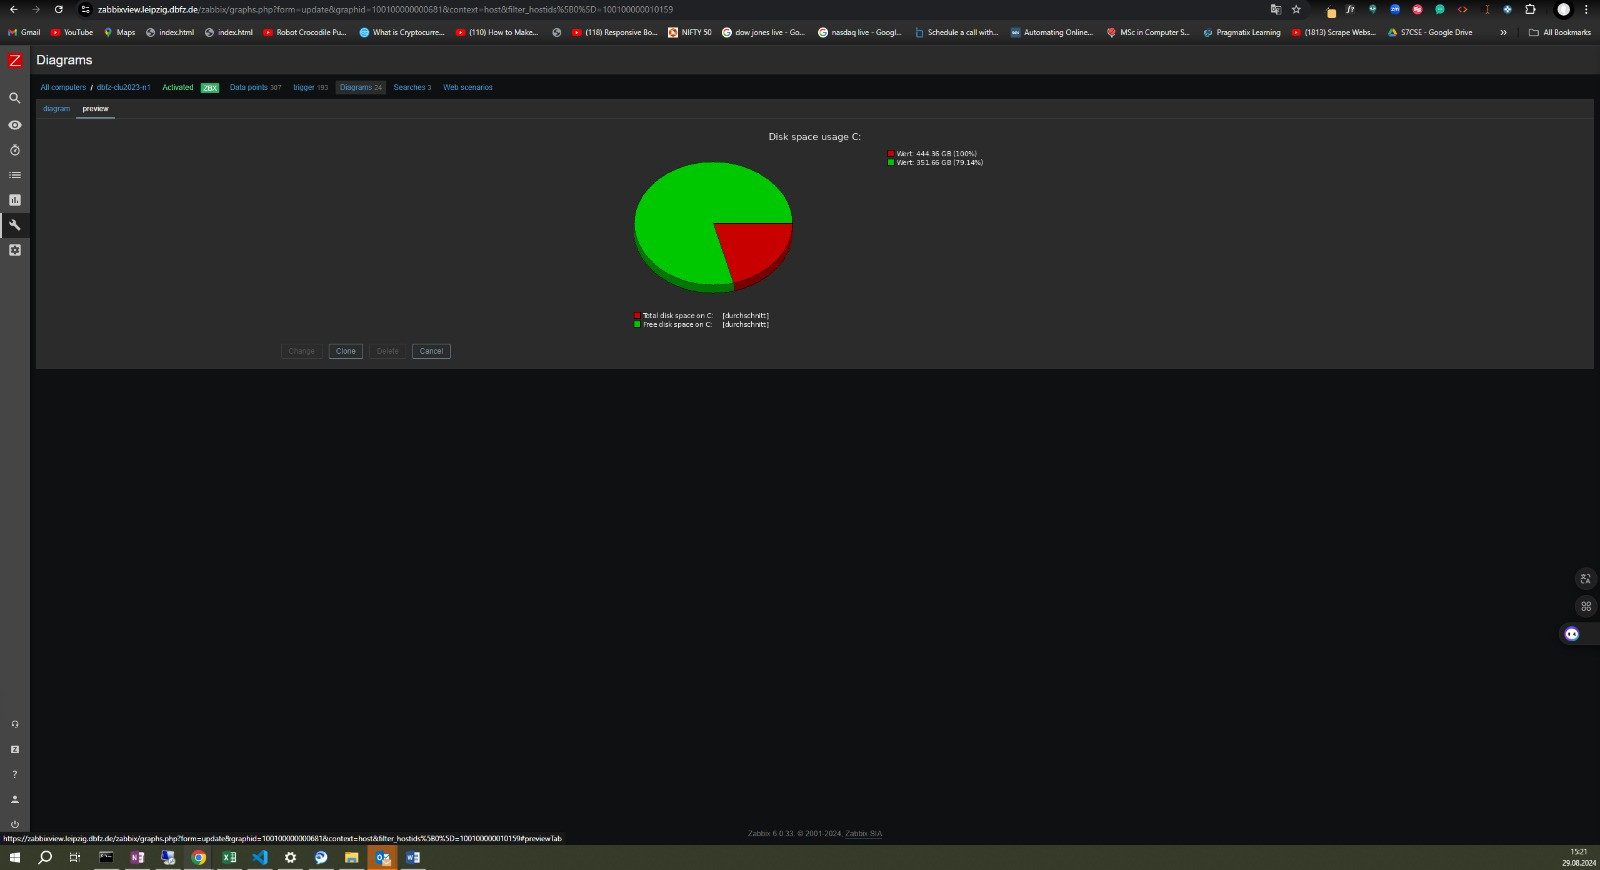Click the red swatch beside Wert 444.36 GB
This screenshot has width=1600, height=870.
(891, 154)
